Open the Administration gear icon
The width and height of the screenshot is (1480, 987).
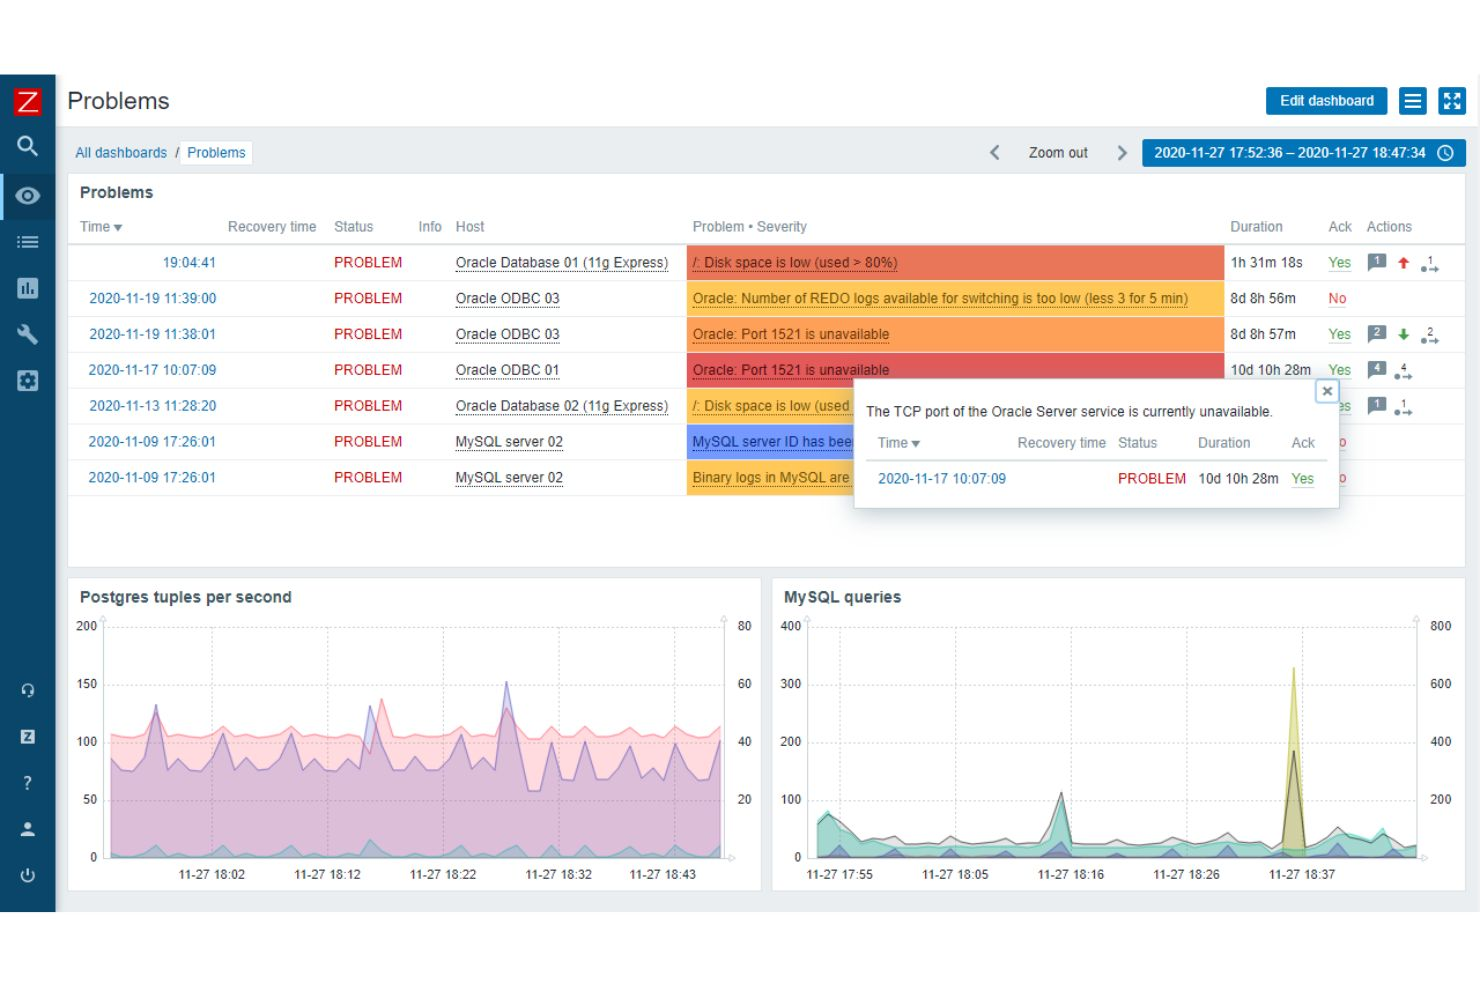click(x=27, y=381)
